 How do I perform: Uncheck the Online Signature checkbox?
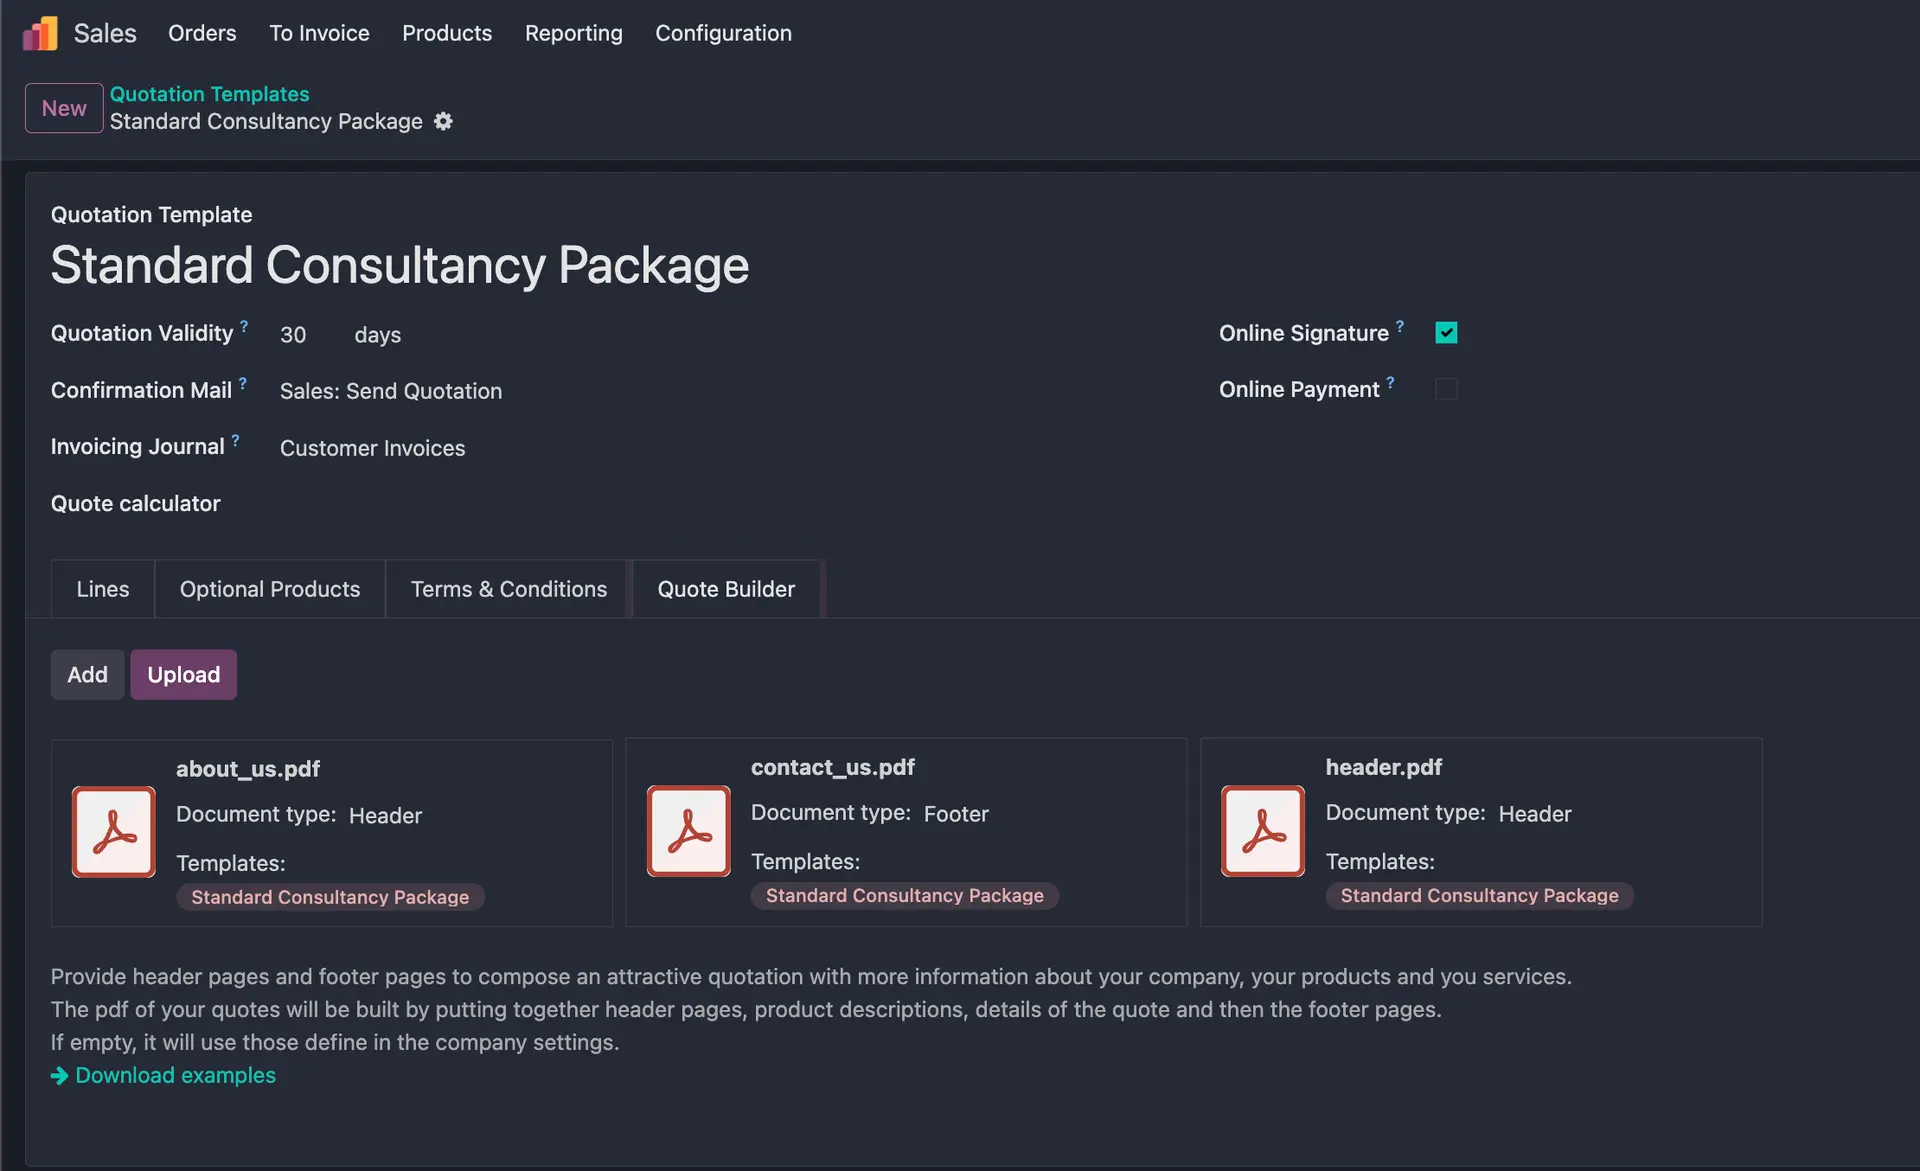click(1446, 333)
